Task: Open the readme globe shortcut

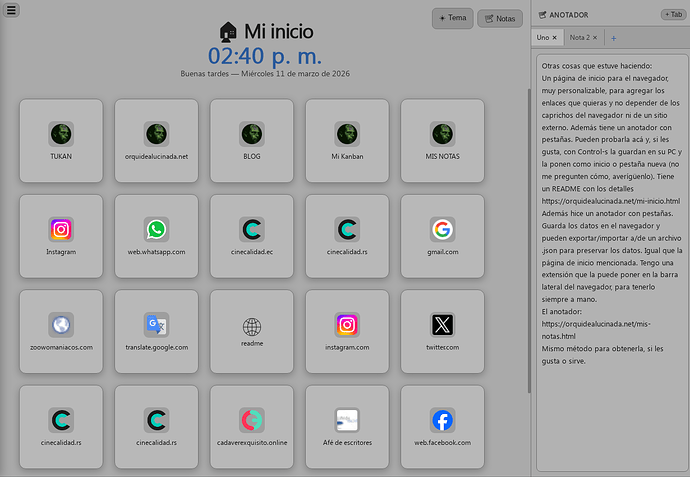Action: pyautogui.click(x=252, y=330)
